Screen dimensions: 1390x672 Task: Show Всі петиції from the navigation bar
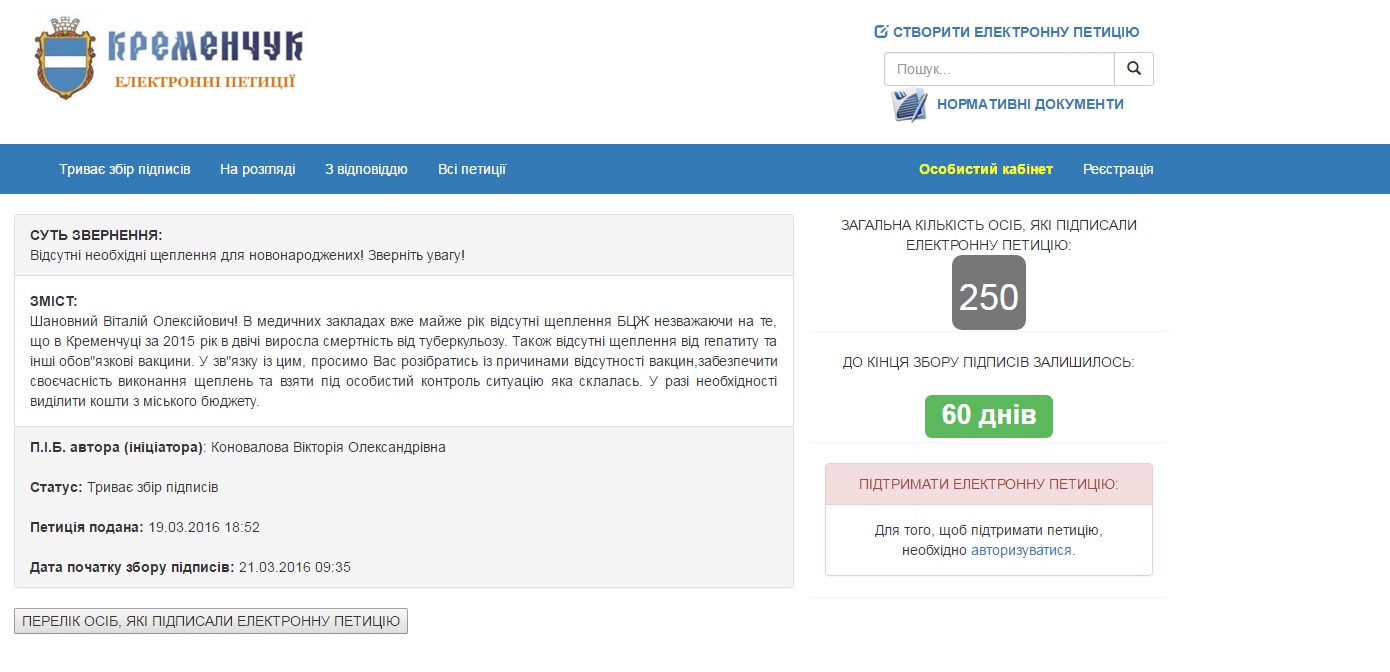click(x=472, y=169)
